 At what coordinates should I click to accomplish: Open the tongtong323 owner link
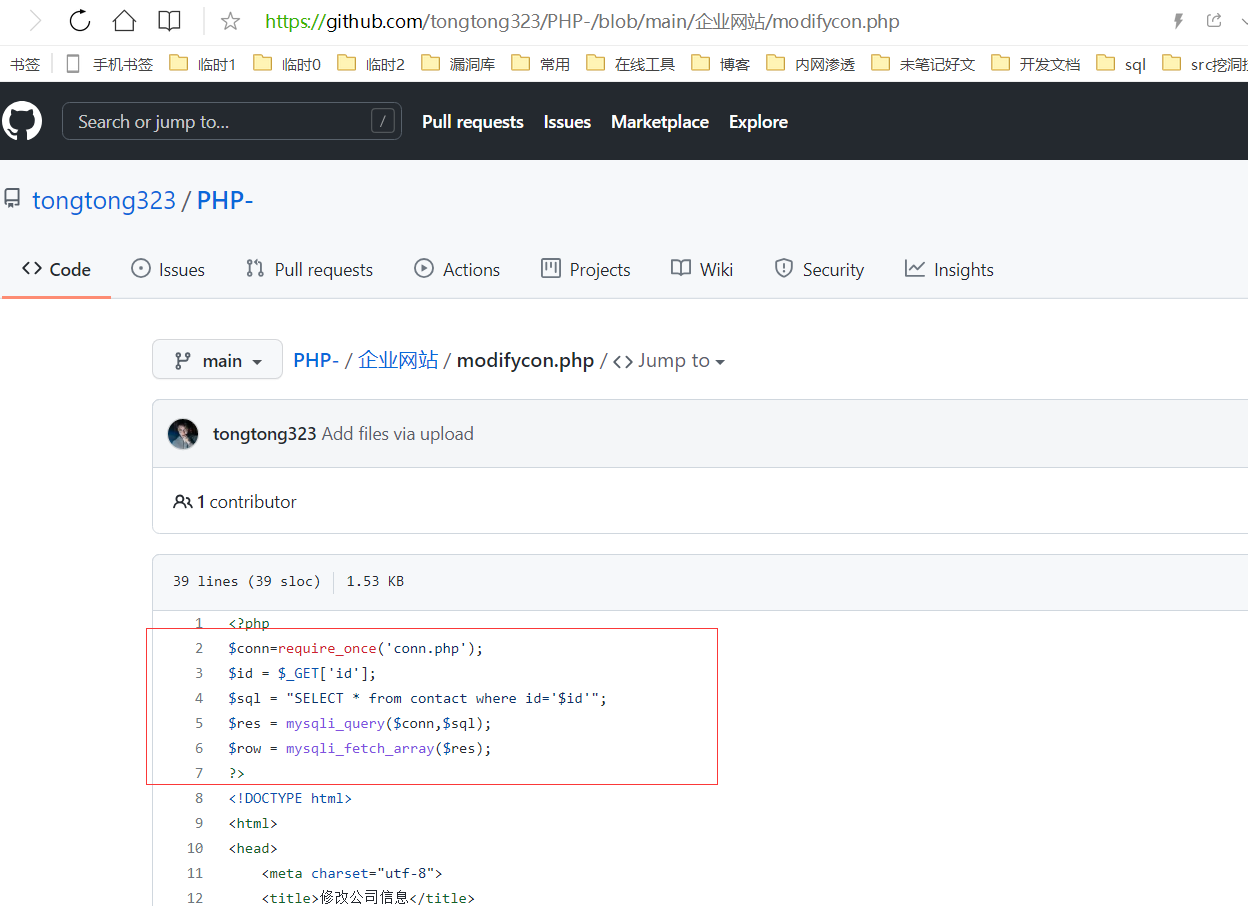(x=104, y=200)
